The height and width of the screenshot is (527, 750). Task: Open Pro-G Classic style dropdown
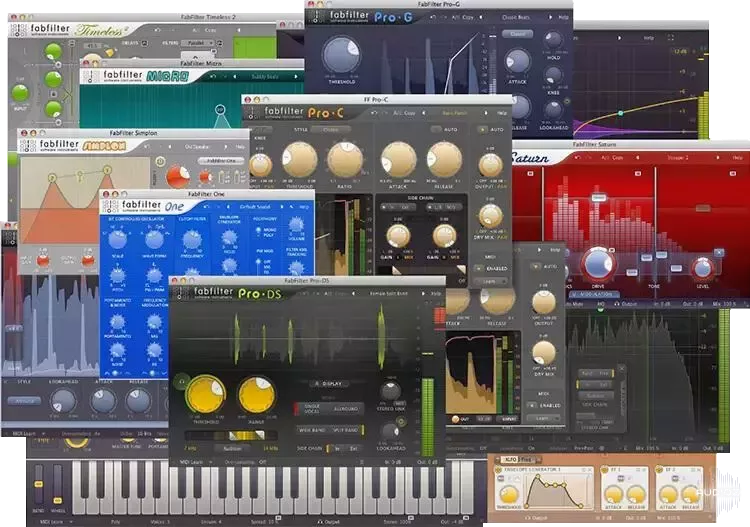click(518, 34)
